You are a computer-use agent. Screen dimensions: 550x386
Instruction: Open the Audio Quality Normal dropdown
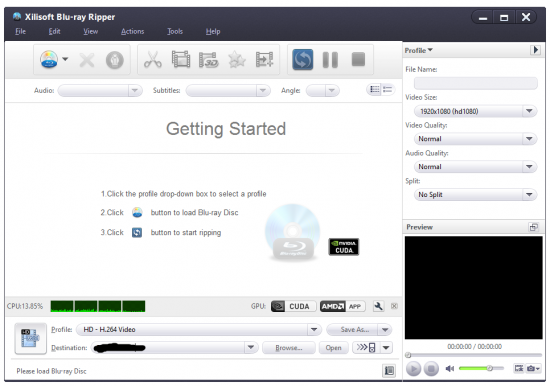pyautogui.click(x=475, y=167)
